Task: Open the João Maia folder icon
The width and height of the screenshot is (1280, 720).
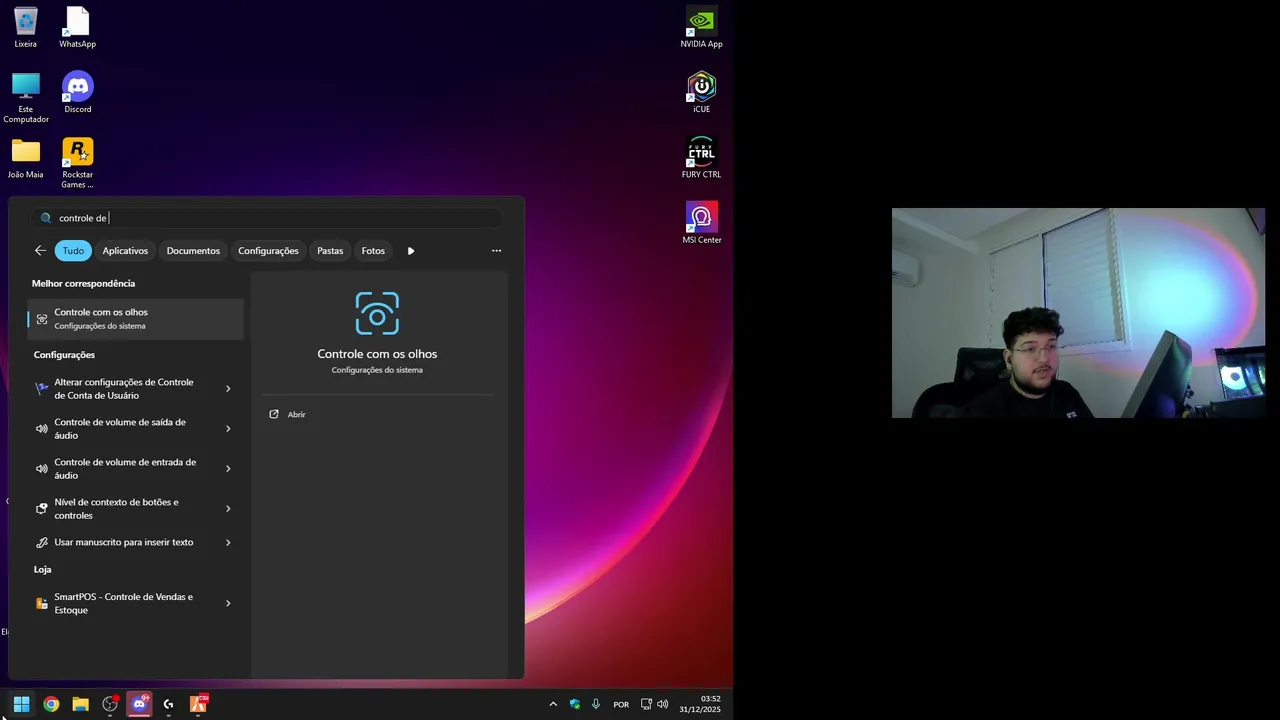Action: [x=26, y=158]
